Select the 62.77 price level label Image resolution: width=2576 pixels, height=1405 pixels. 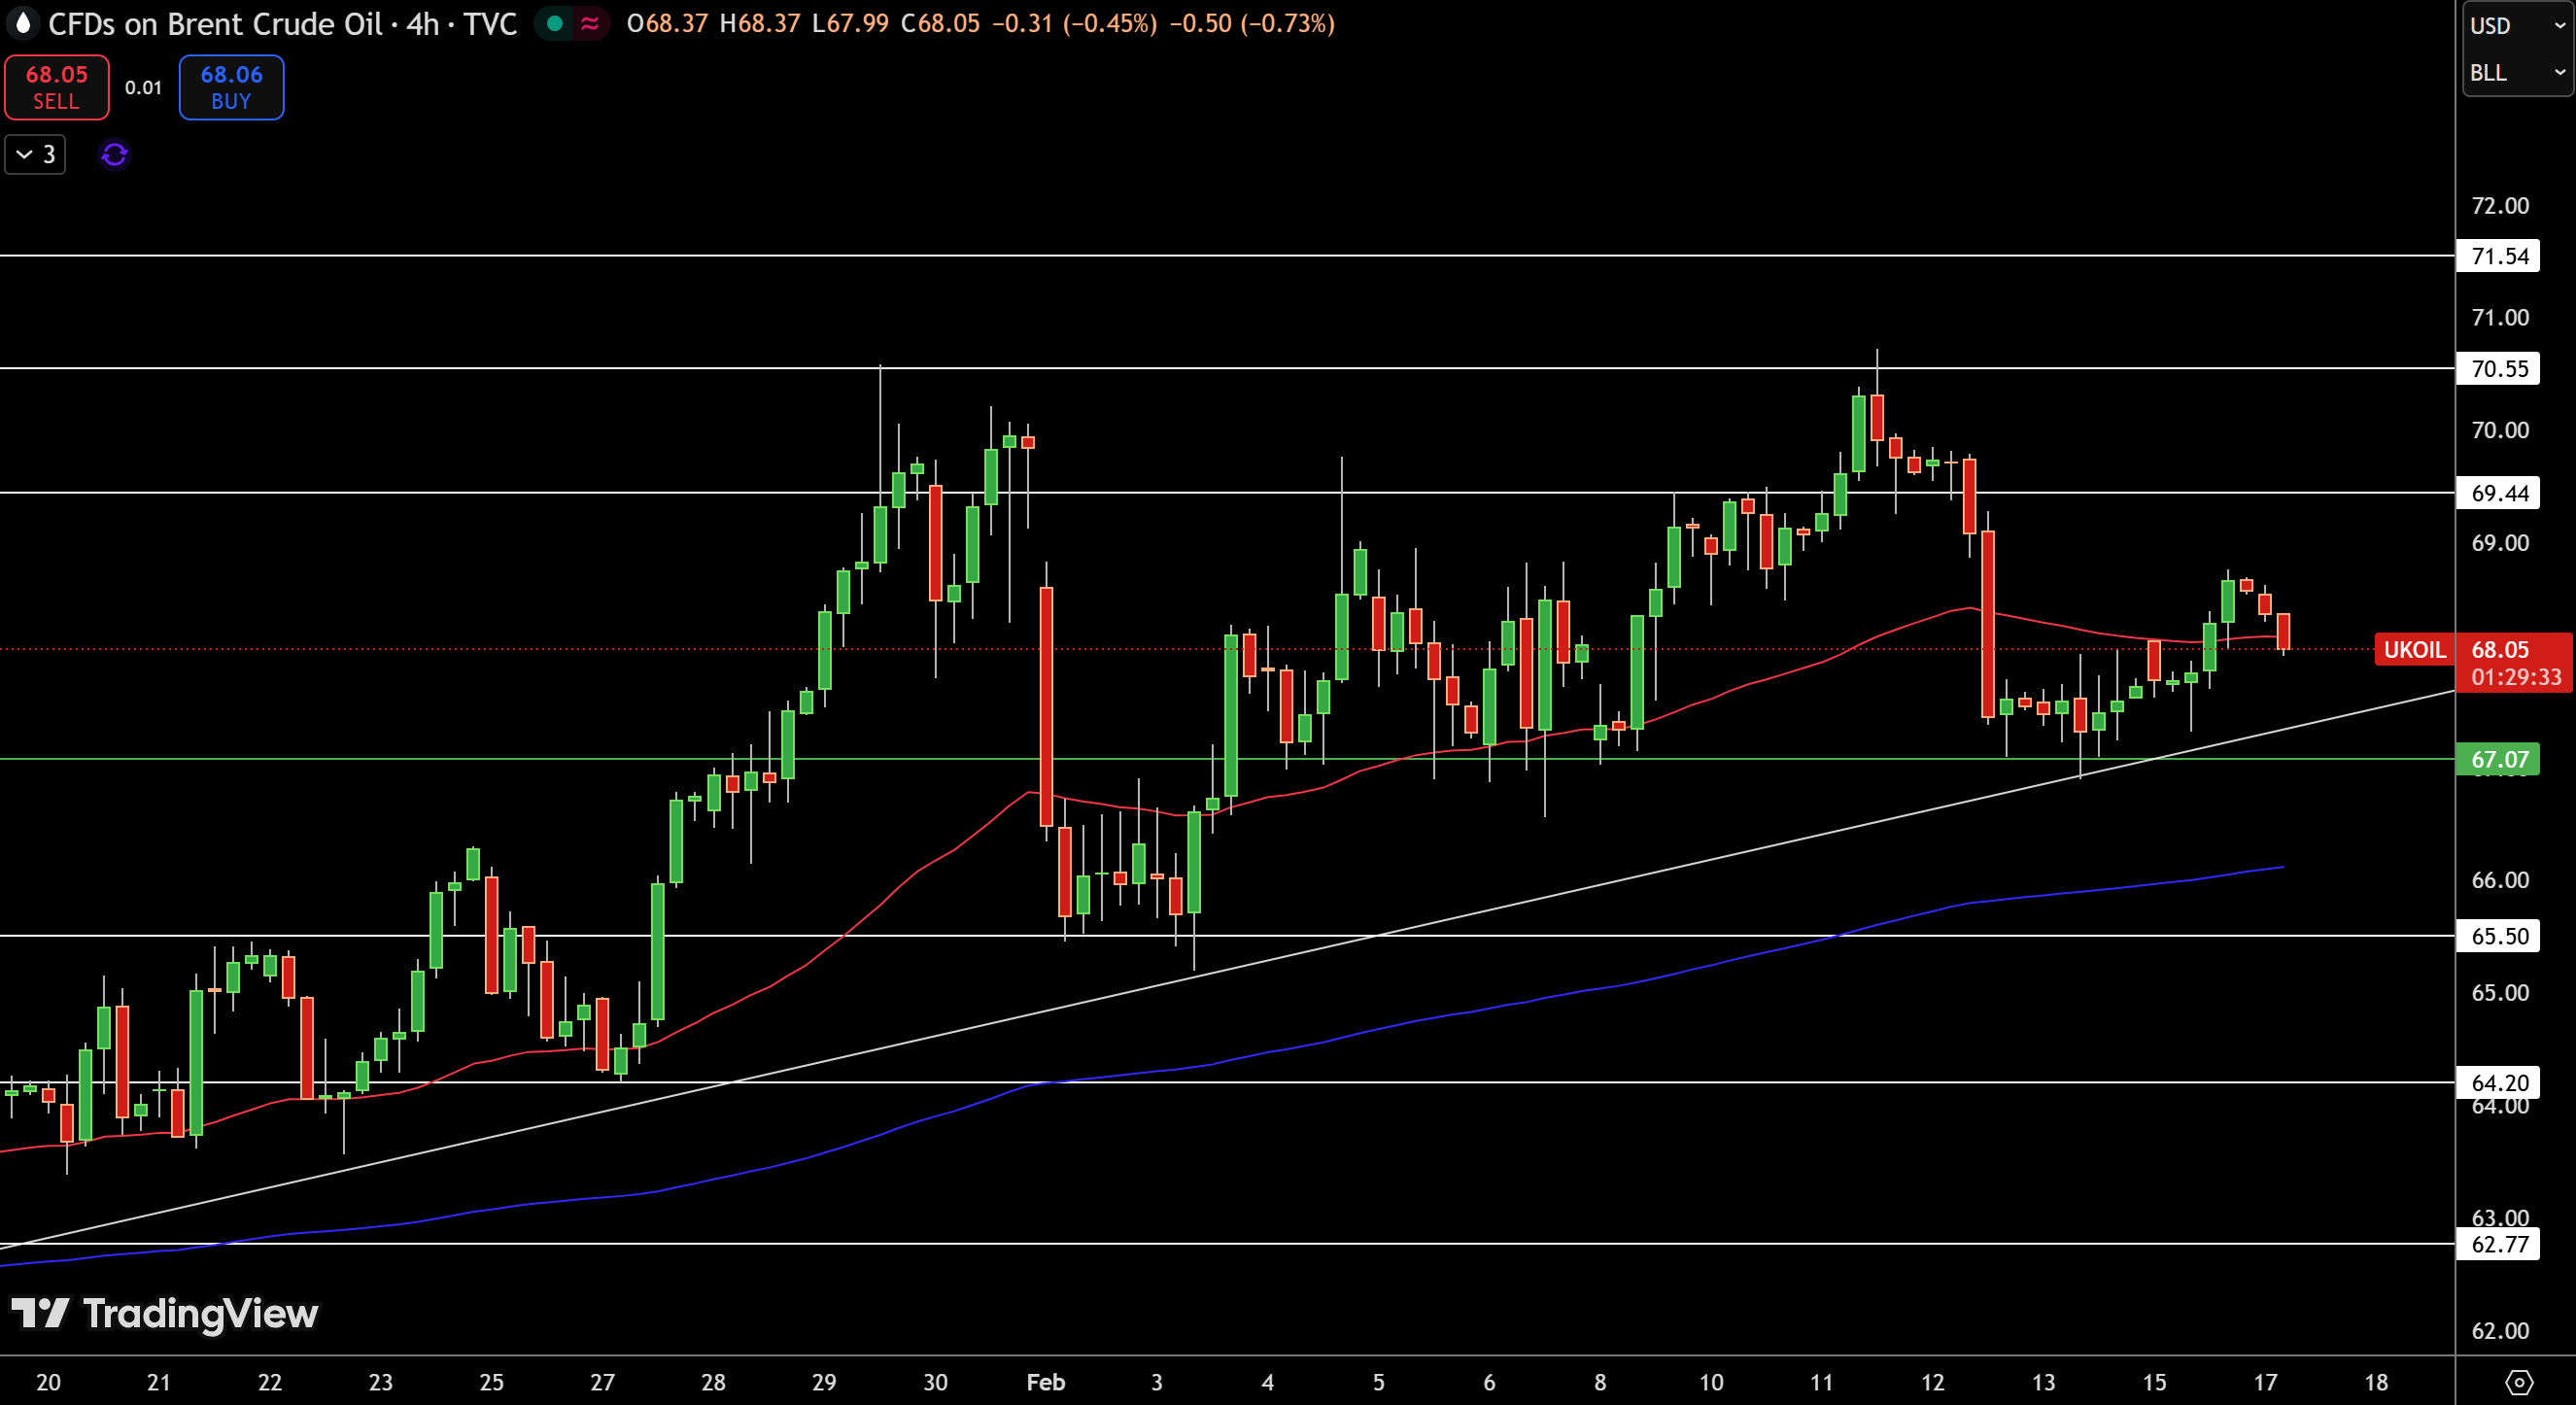click(2499, 1245)
